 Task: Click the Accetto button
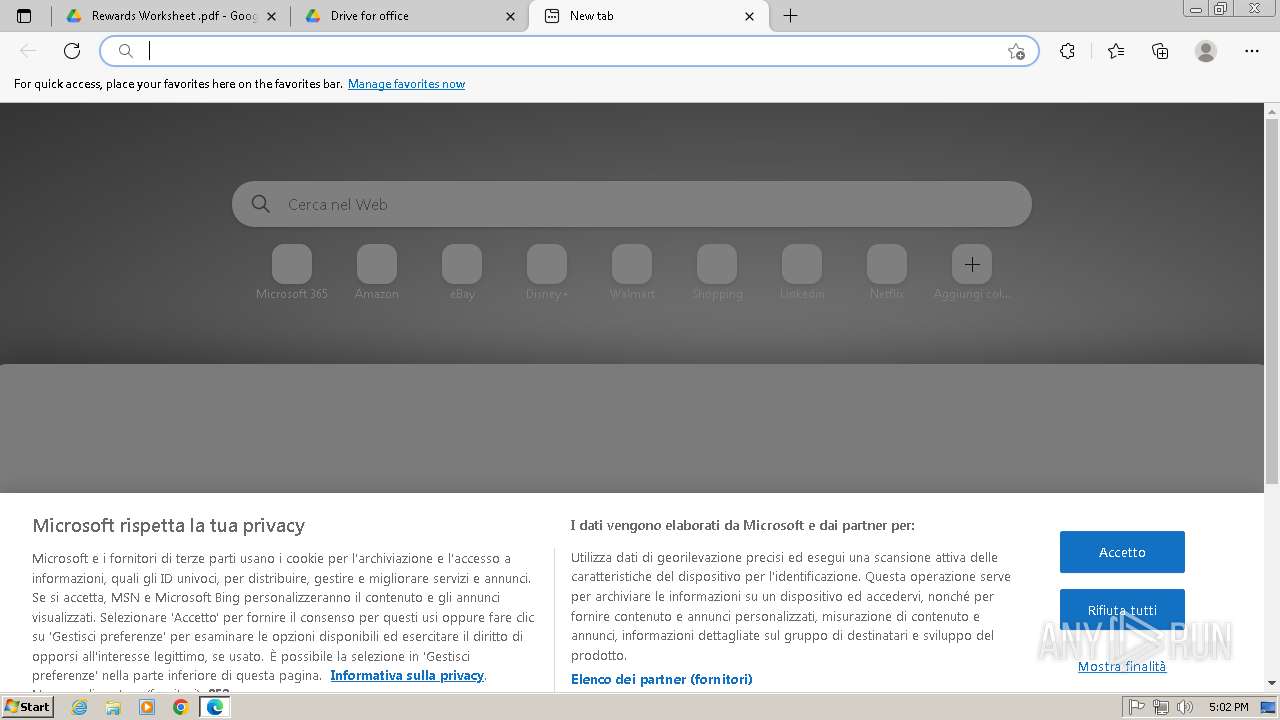click(1122, 552)
